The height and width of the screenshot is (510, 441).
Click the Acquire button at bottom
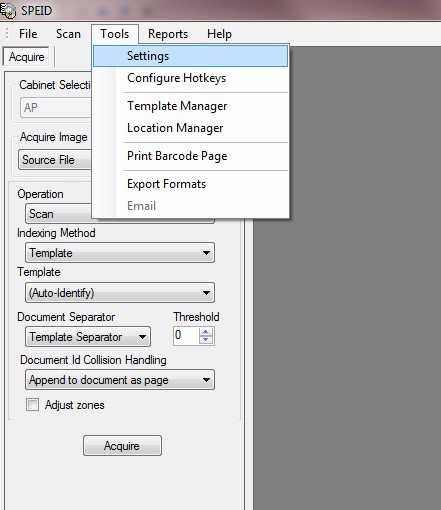click(122, 445)
